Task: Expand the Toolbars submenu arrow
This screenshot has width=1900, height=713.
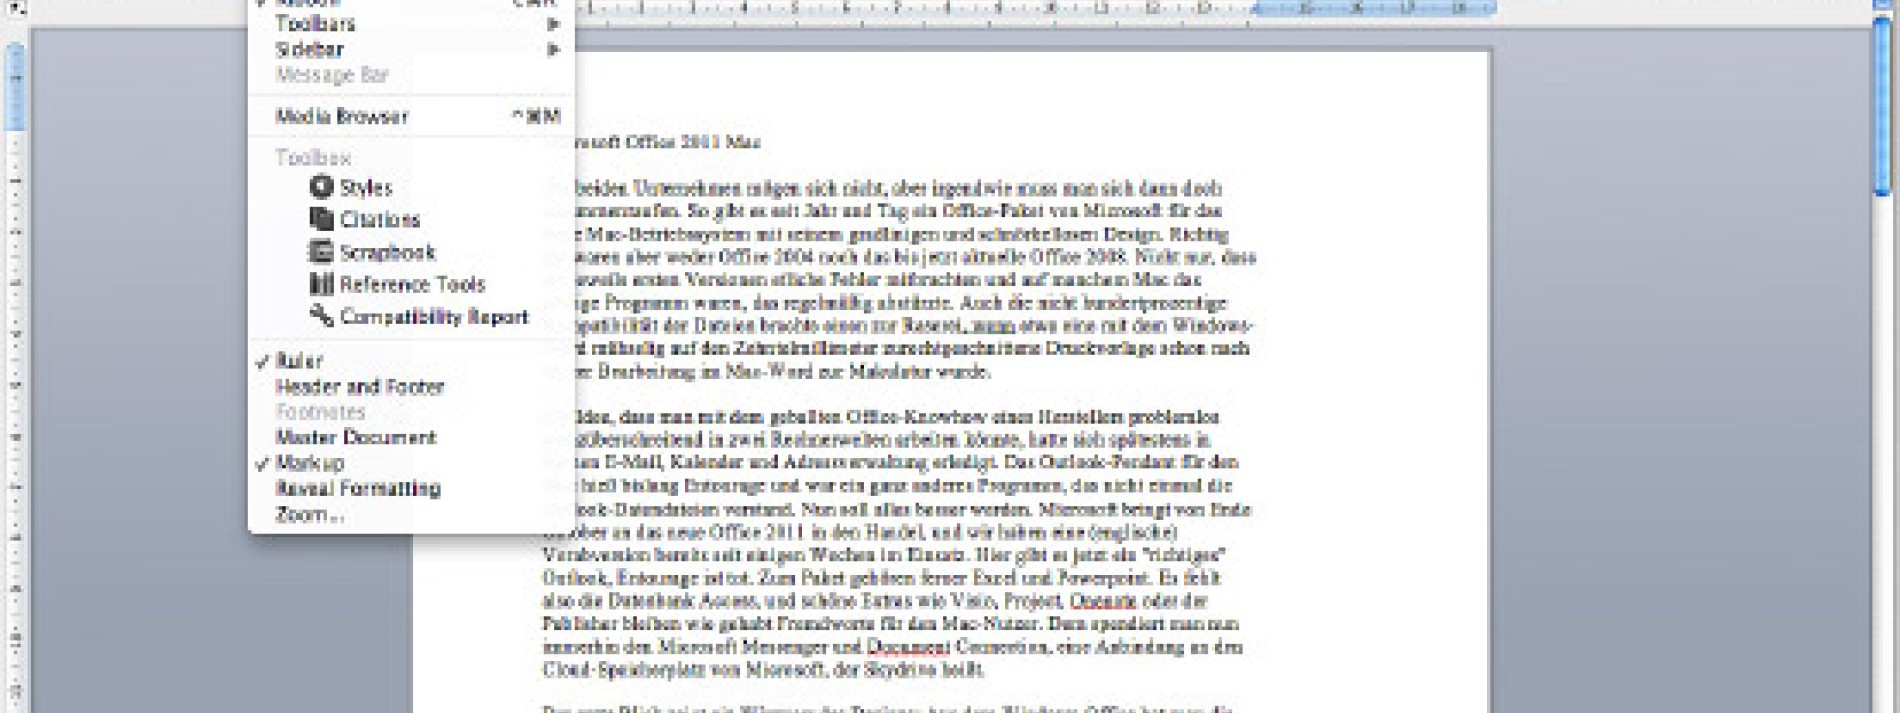Action: click(553, 23)
